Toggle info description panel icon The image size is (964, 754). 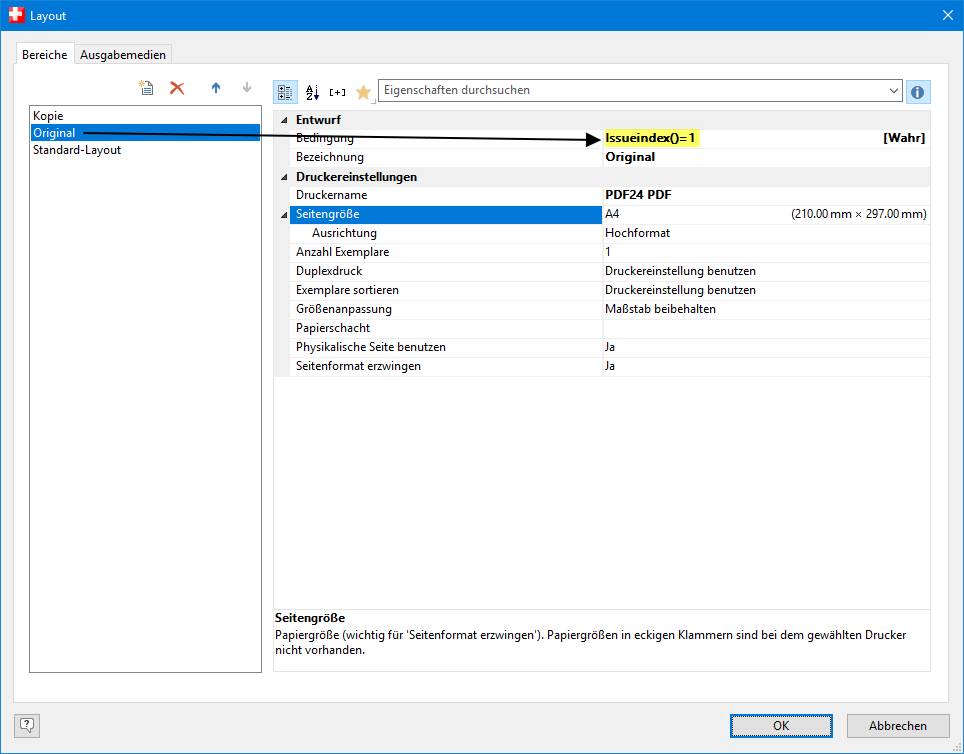tap(917, 92)
